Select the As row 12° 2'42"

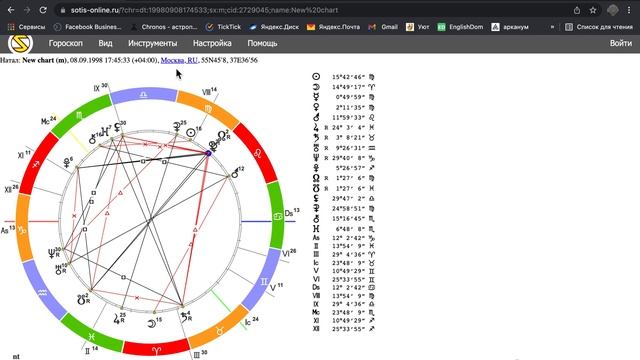pos(343,238)
